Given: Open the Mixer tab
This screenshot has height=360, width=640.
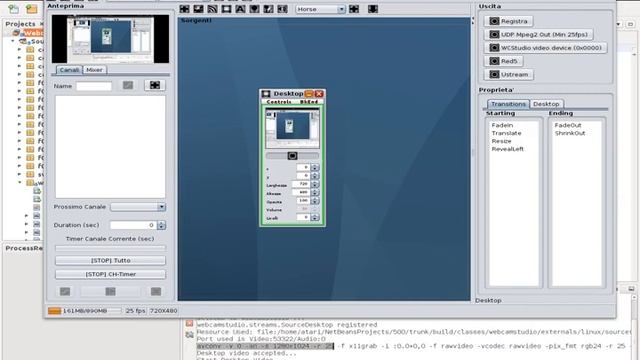Looking at the screenshot, I should (x=94, y=70).
